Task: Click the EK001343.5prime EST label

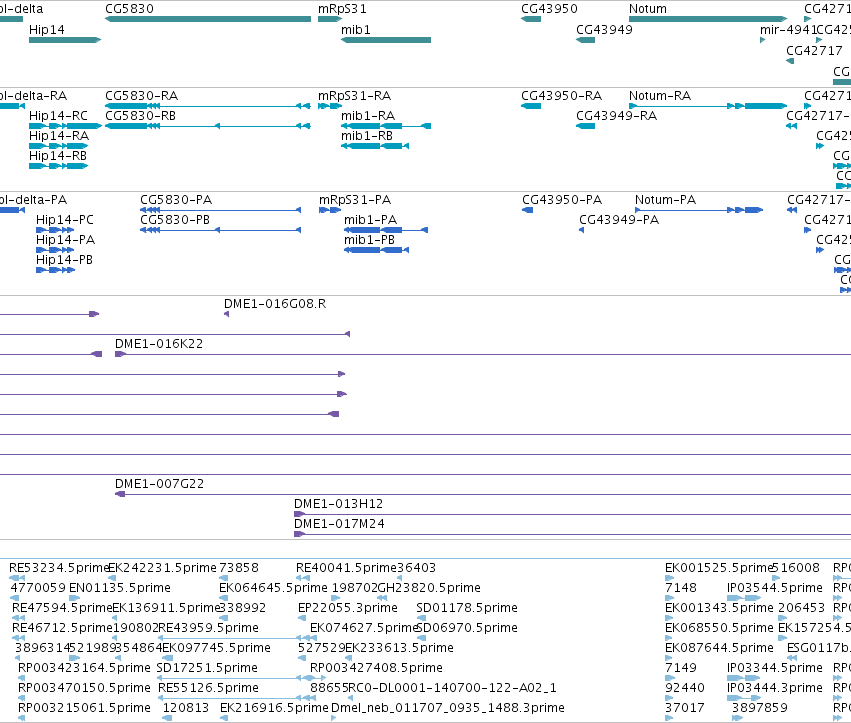Action: (719, 608)
